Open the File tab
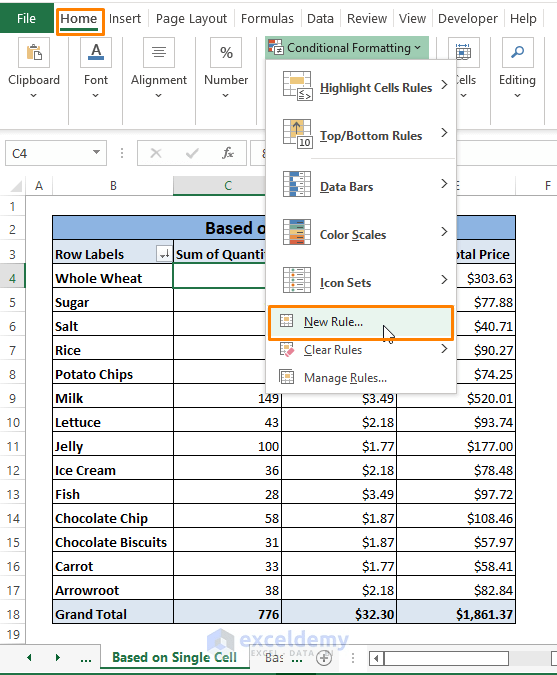The height and width of the screenshot is (675, 557). point(26,18)
